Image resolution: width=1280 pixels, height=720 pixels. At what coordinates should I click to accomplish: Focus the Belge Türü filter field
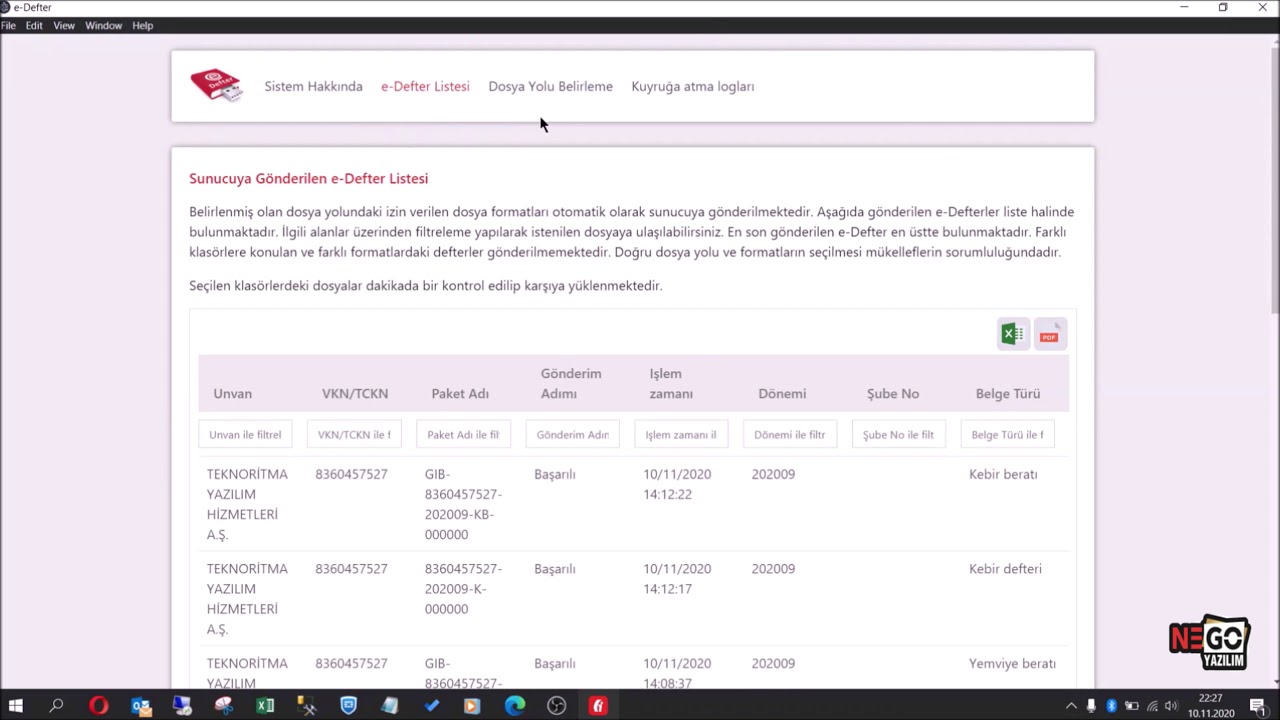(1007, 434)
